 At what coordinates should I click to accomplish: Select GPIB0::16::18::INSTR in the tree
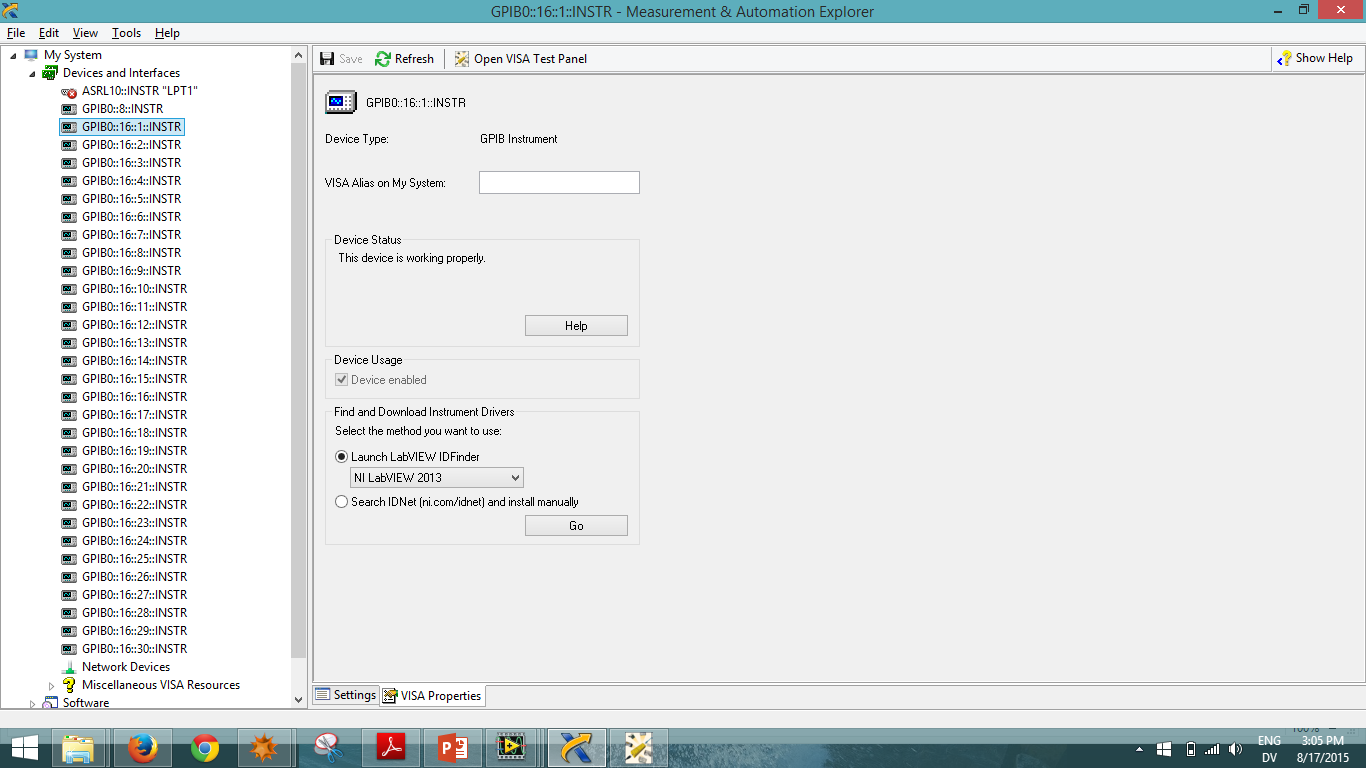[135, 433]
